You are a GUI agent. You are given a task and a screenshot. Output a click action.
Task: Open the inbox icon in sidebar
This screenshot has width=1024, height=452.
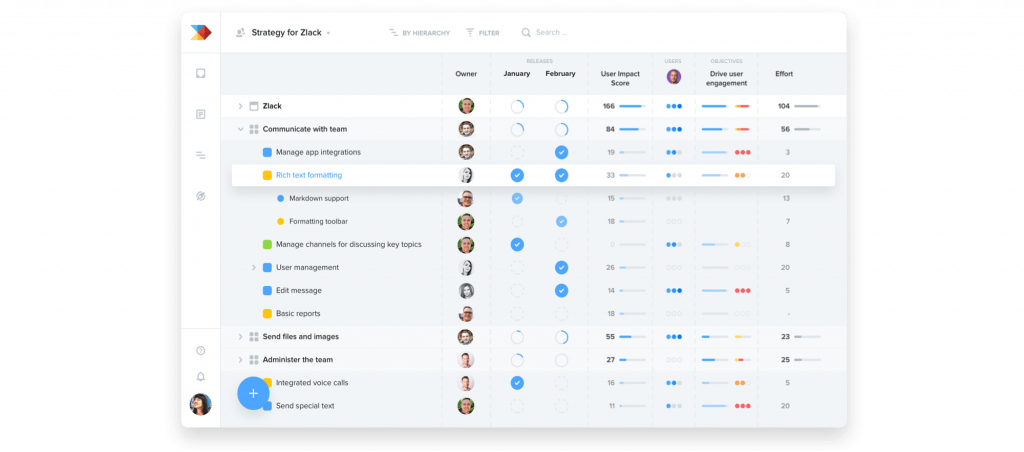coord(200,74)
